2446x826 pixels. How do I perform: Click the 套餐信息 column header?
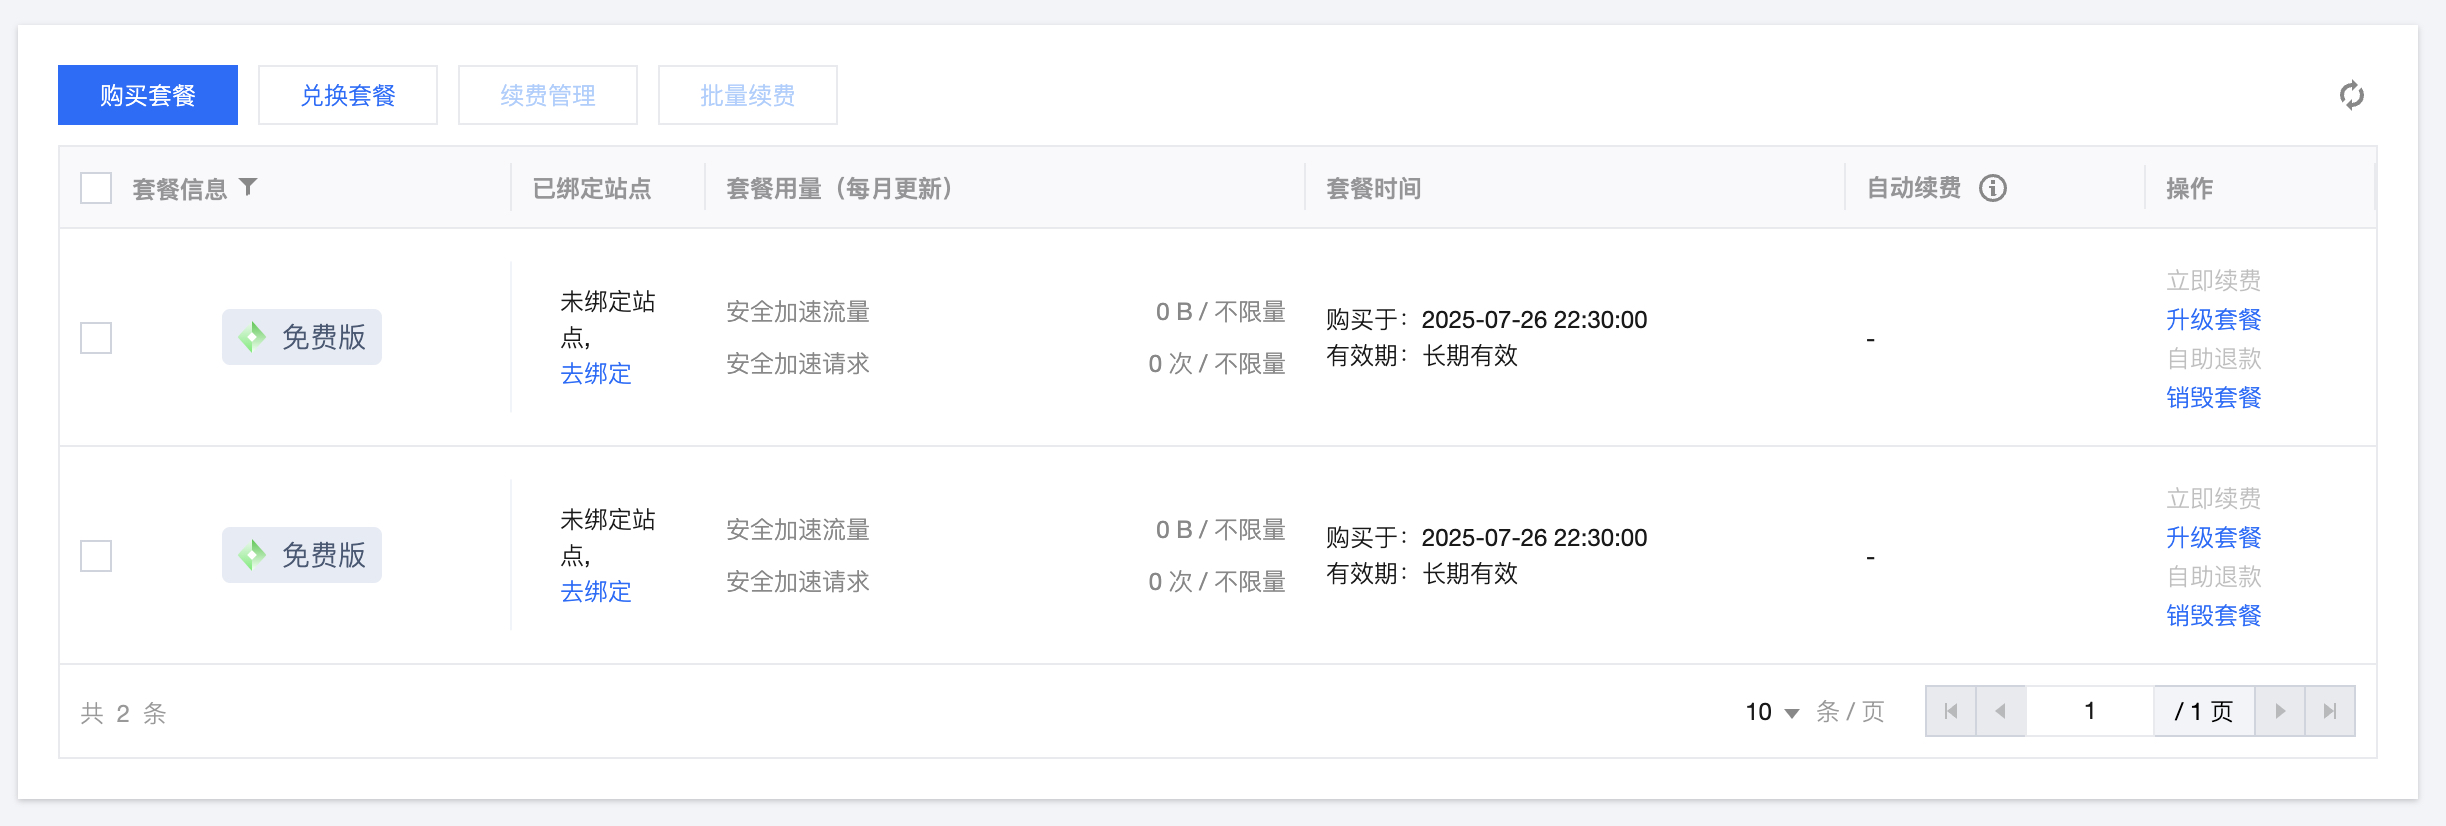click(x=180, y=189)
